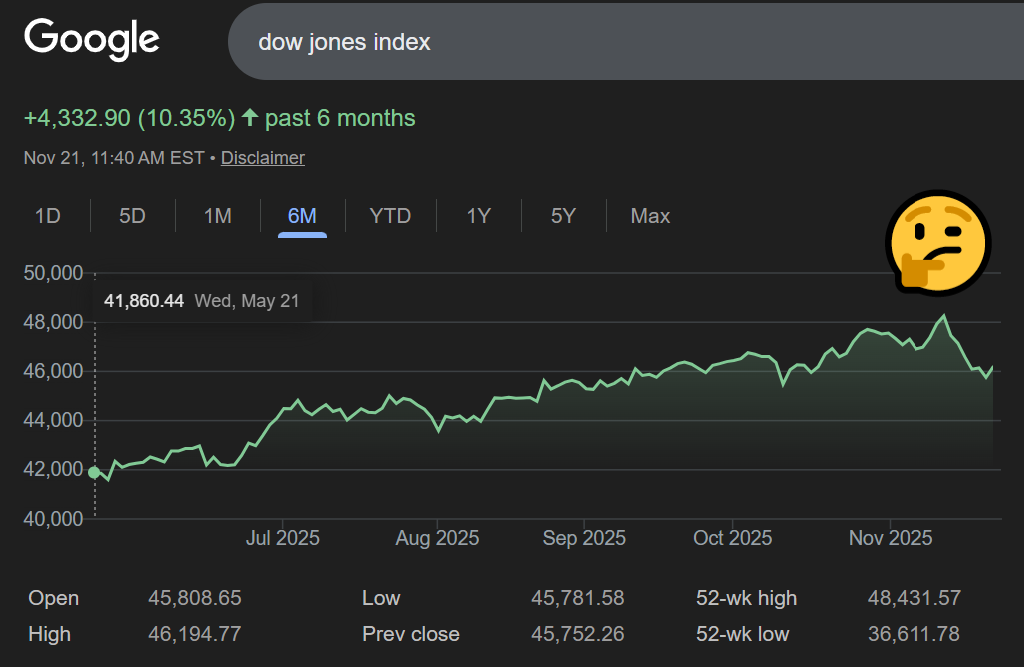Click the 48,000 y-axis label
Viewport: 1024px width, 667px height.
(54, 322)
